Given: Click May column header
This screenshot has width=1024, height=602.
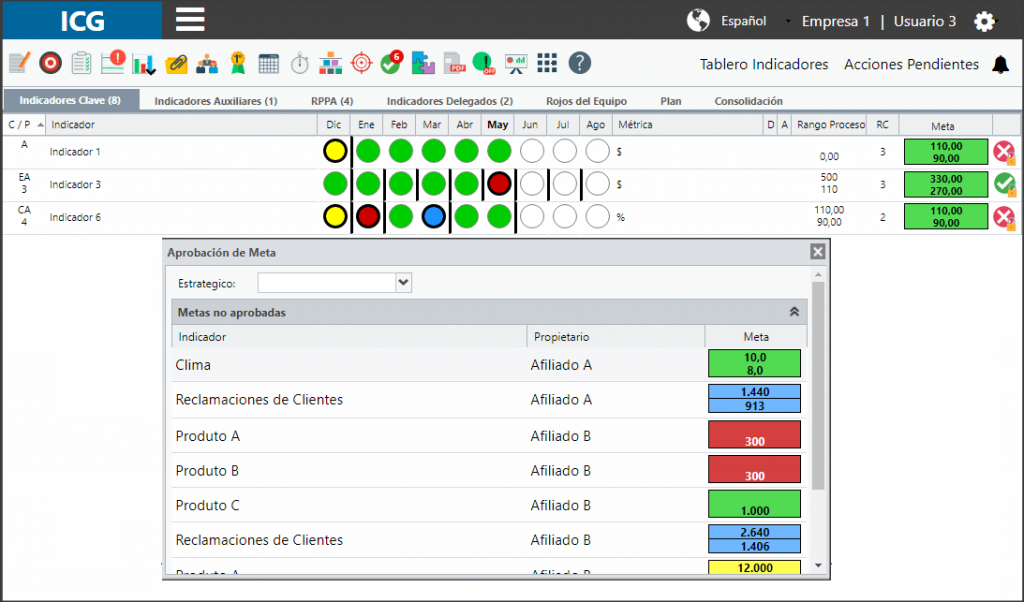Looking at the screenshot, I should pyautogui.click(x=498, y=125).
